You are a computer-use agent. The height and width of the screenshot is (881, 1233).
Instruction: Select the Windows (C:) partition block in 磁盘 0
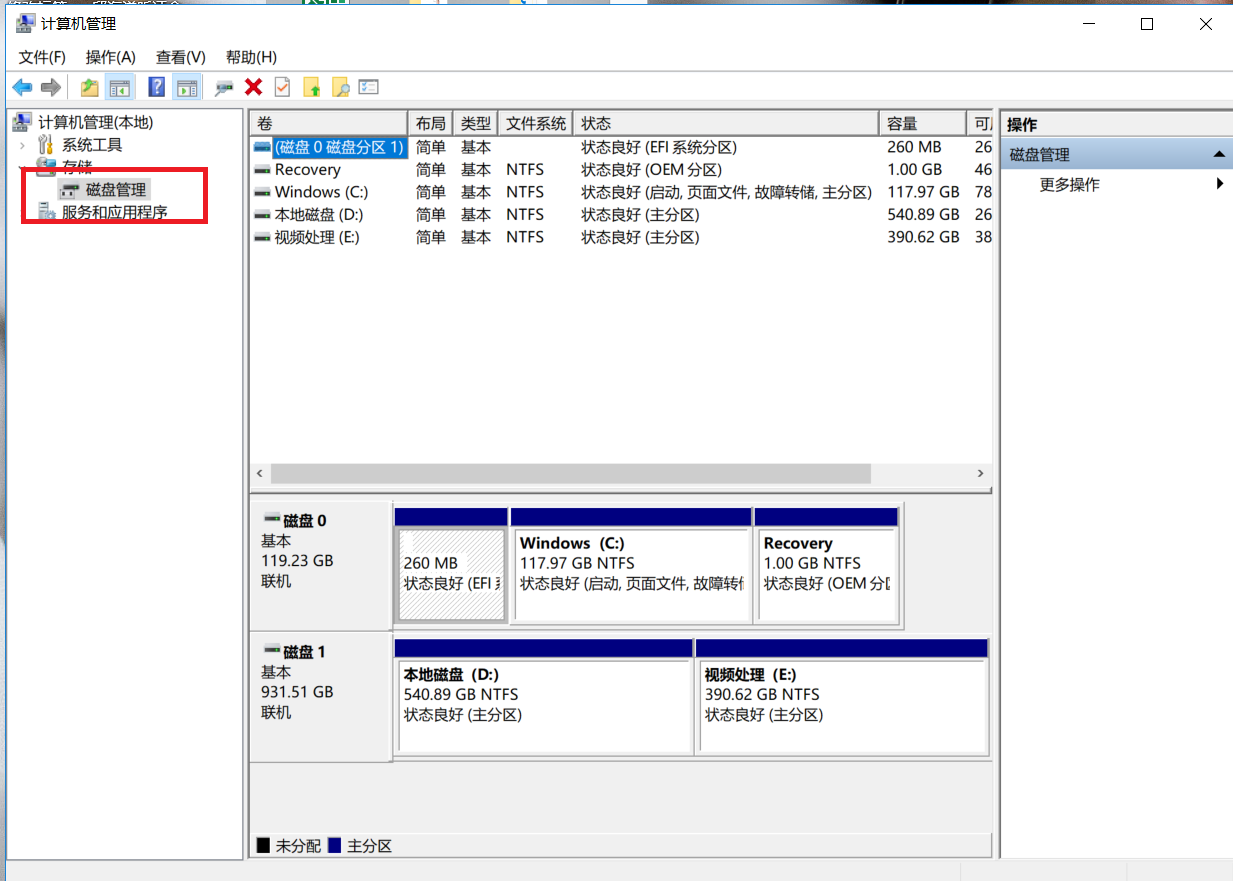pos(630,572)
